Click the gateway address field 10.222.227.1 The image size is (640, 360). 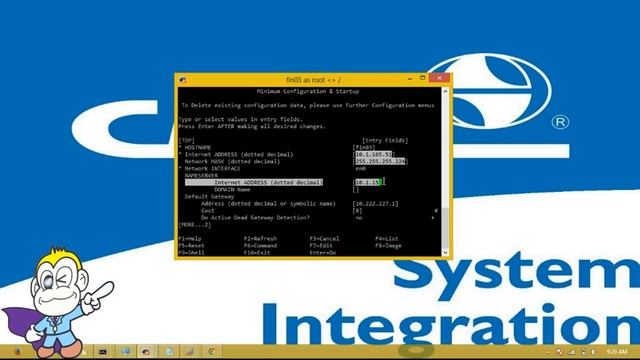coord(376,203)
